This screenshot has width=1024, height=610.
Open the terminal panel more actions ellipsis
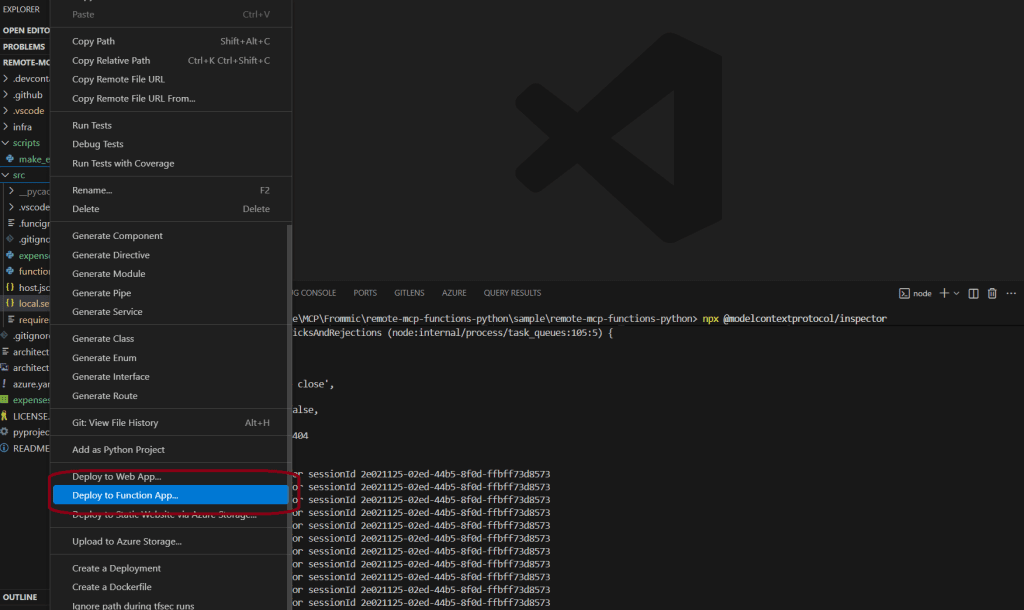click(1010, 293)
